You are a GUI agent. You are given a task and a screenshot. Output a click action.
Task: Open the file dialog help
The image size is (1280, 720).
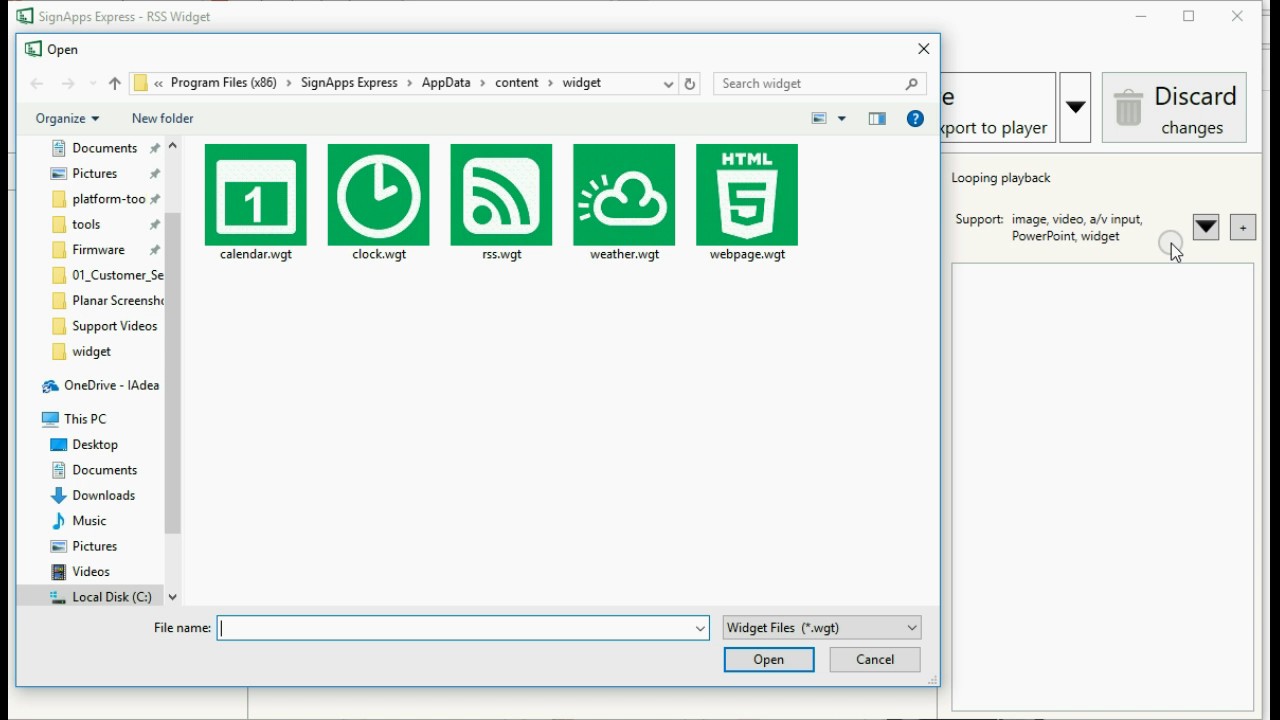915,118
